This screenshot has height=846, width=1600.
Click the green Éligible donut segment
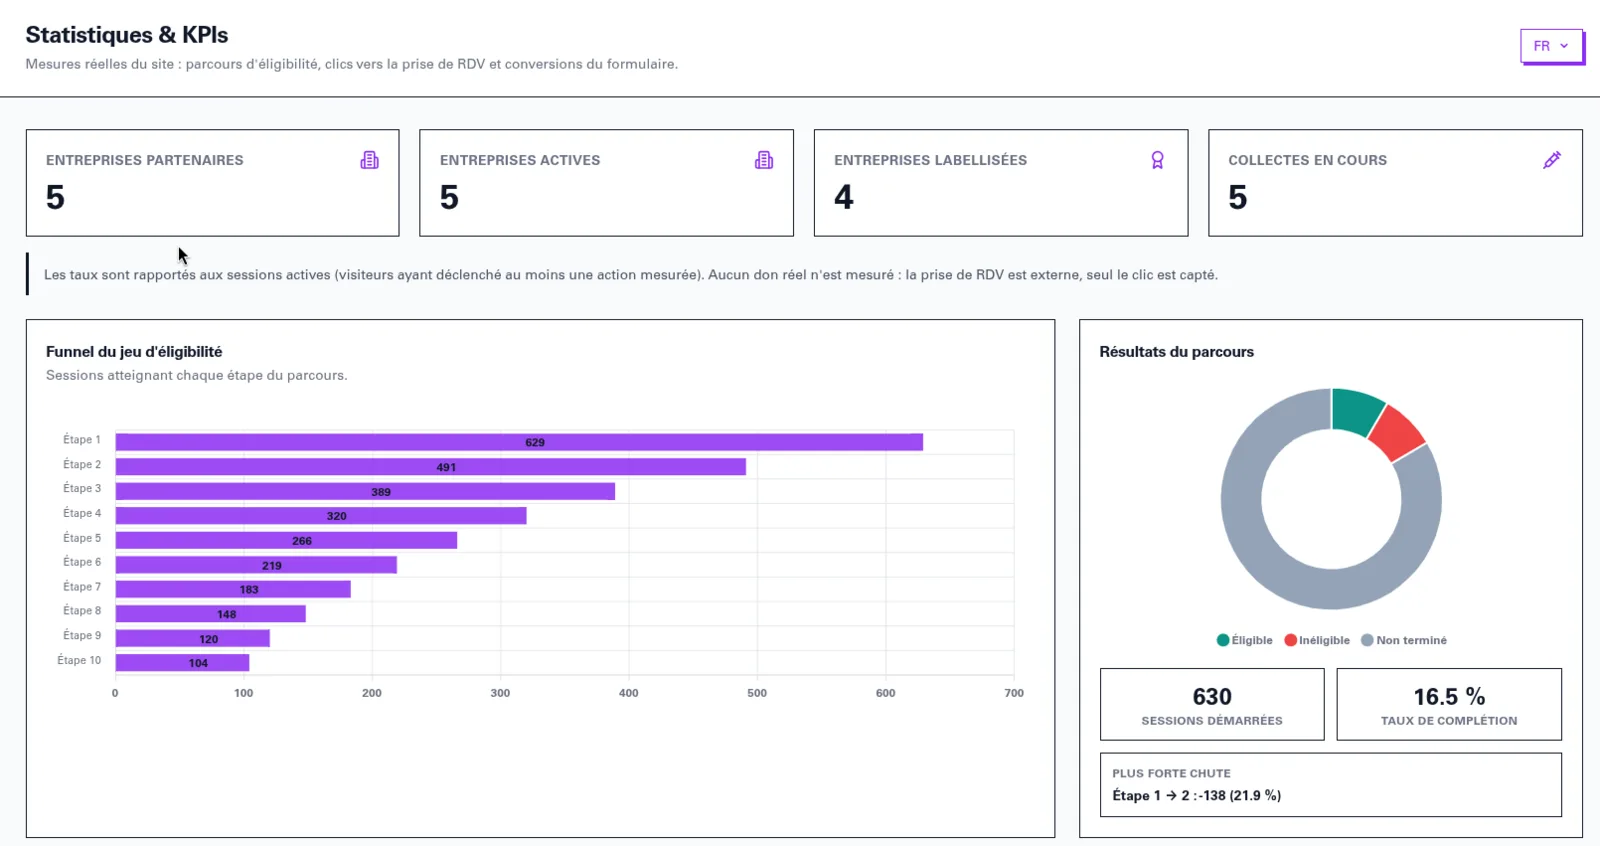tap(1356, 411)
